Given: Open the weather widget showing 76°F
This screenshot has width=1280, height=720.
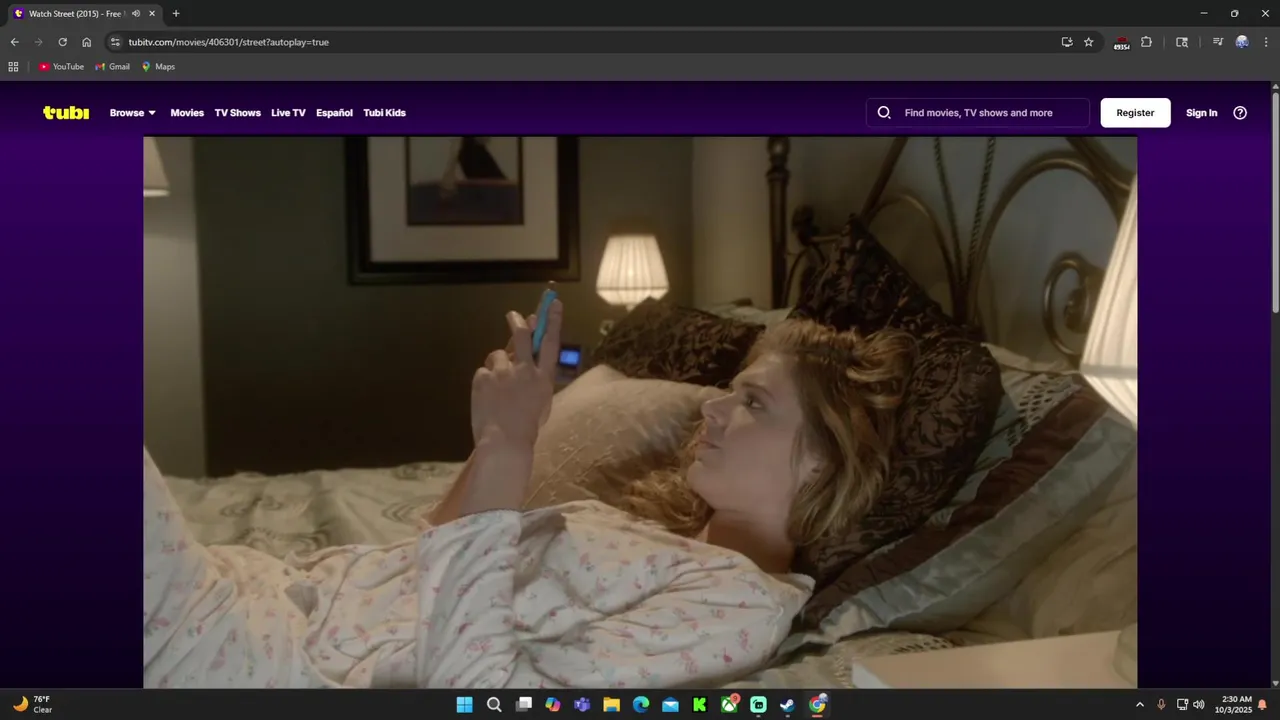Looking at the screenshot, I should pos(32,705).
